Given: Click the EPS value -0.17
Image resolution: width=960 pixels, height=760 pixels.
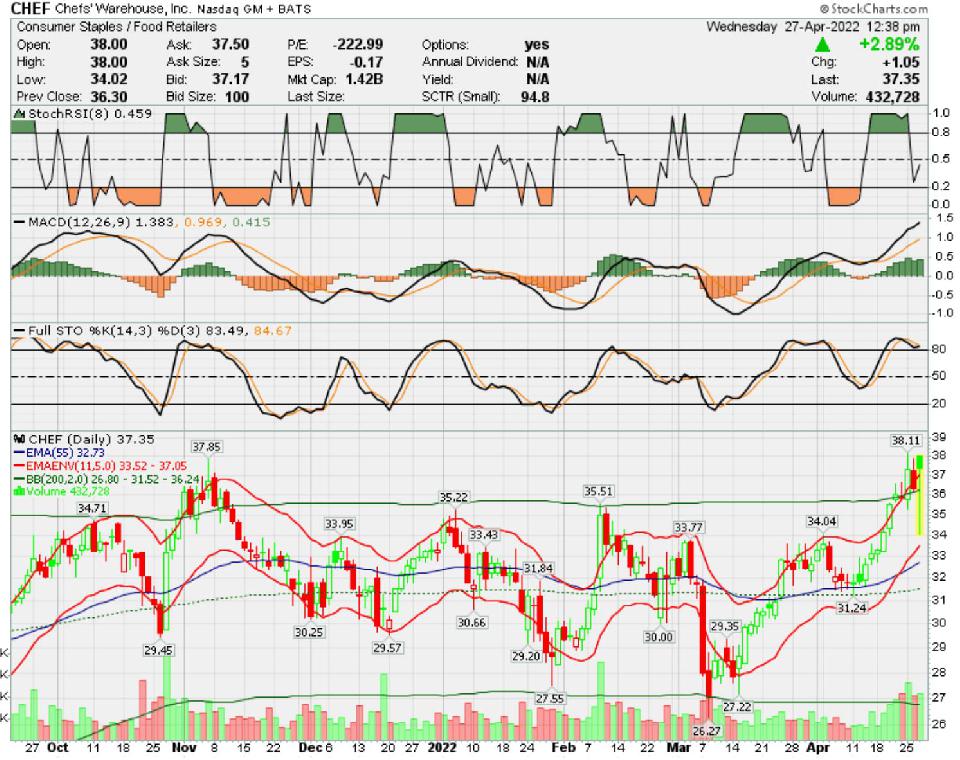Looking at the screenshot, I should point(366,62).
